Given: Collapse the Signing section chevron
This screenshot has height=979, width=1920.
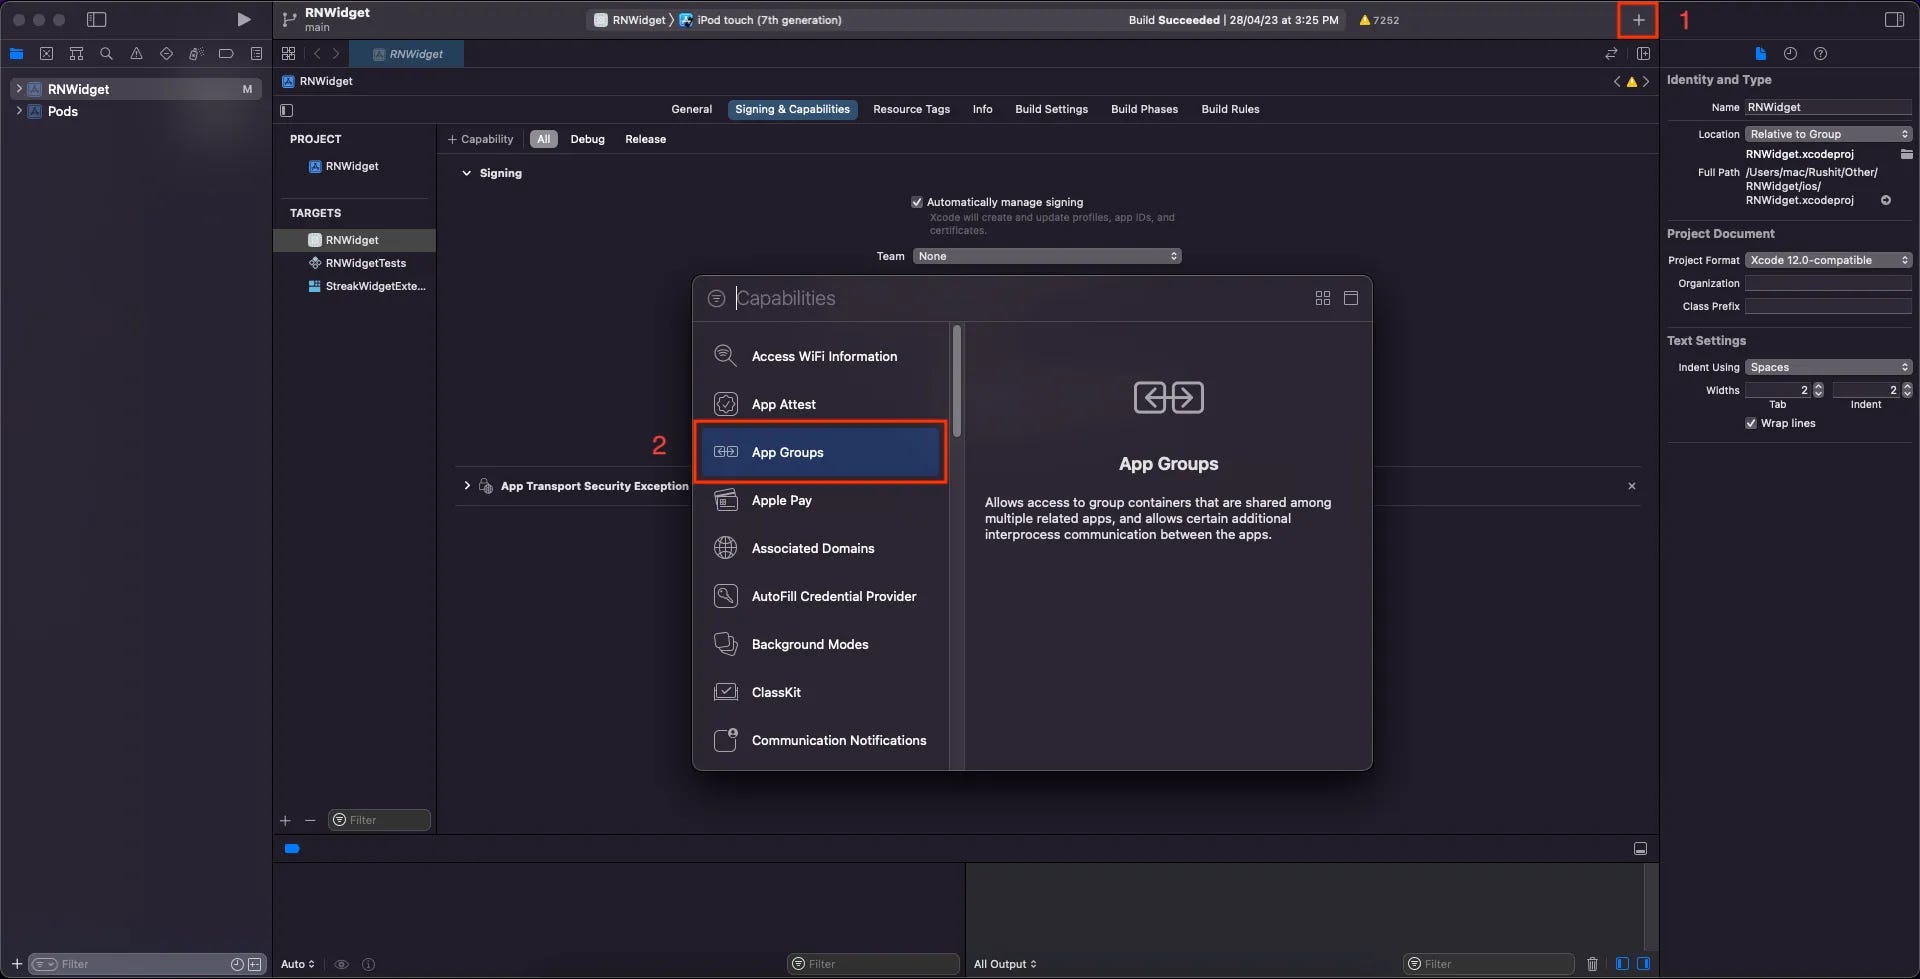Looking at the screenshot, I should (x=466, y=173).
